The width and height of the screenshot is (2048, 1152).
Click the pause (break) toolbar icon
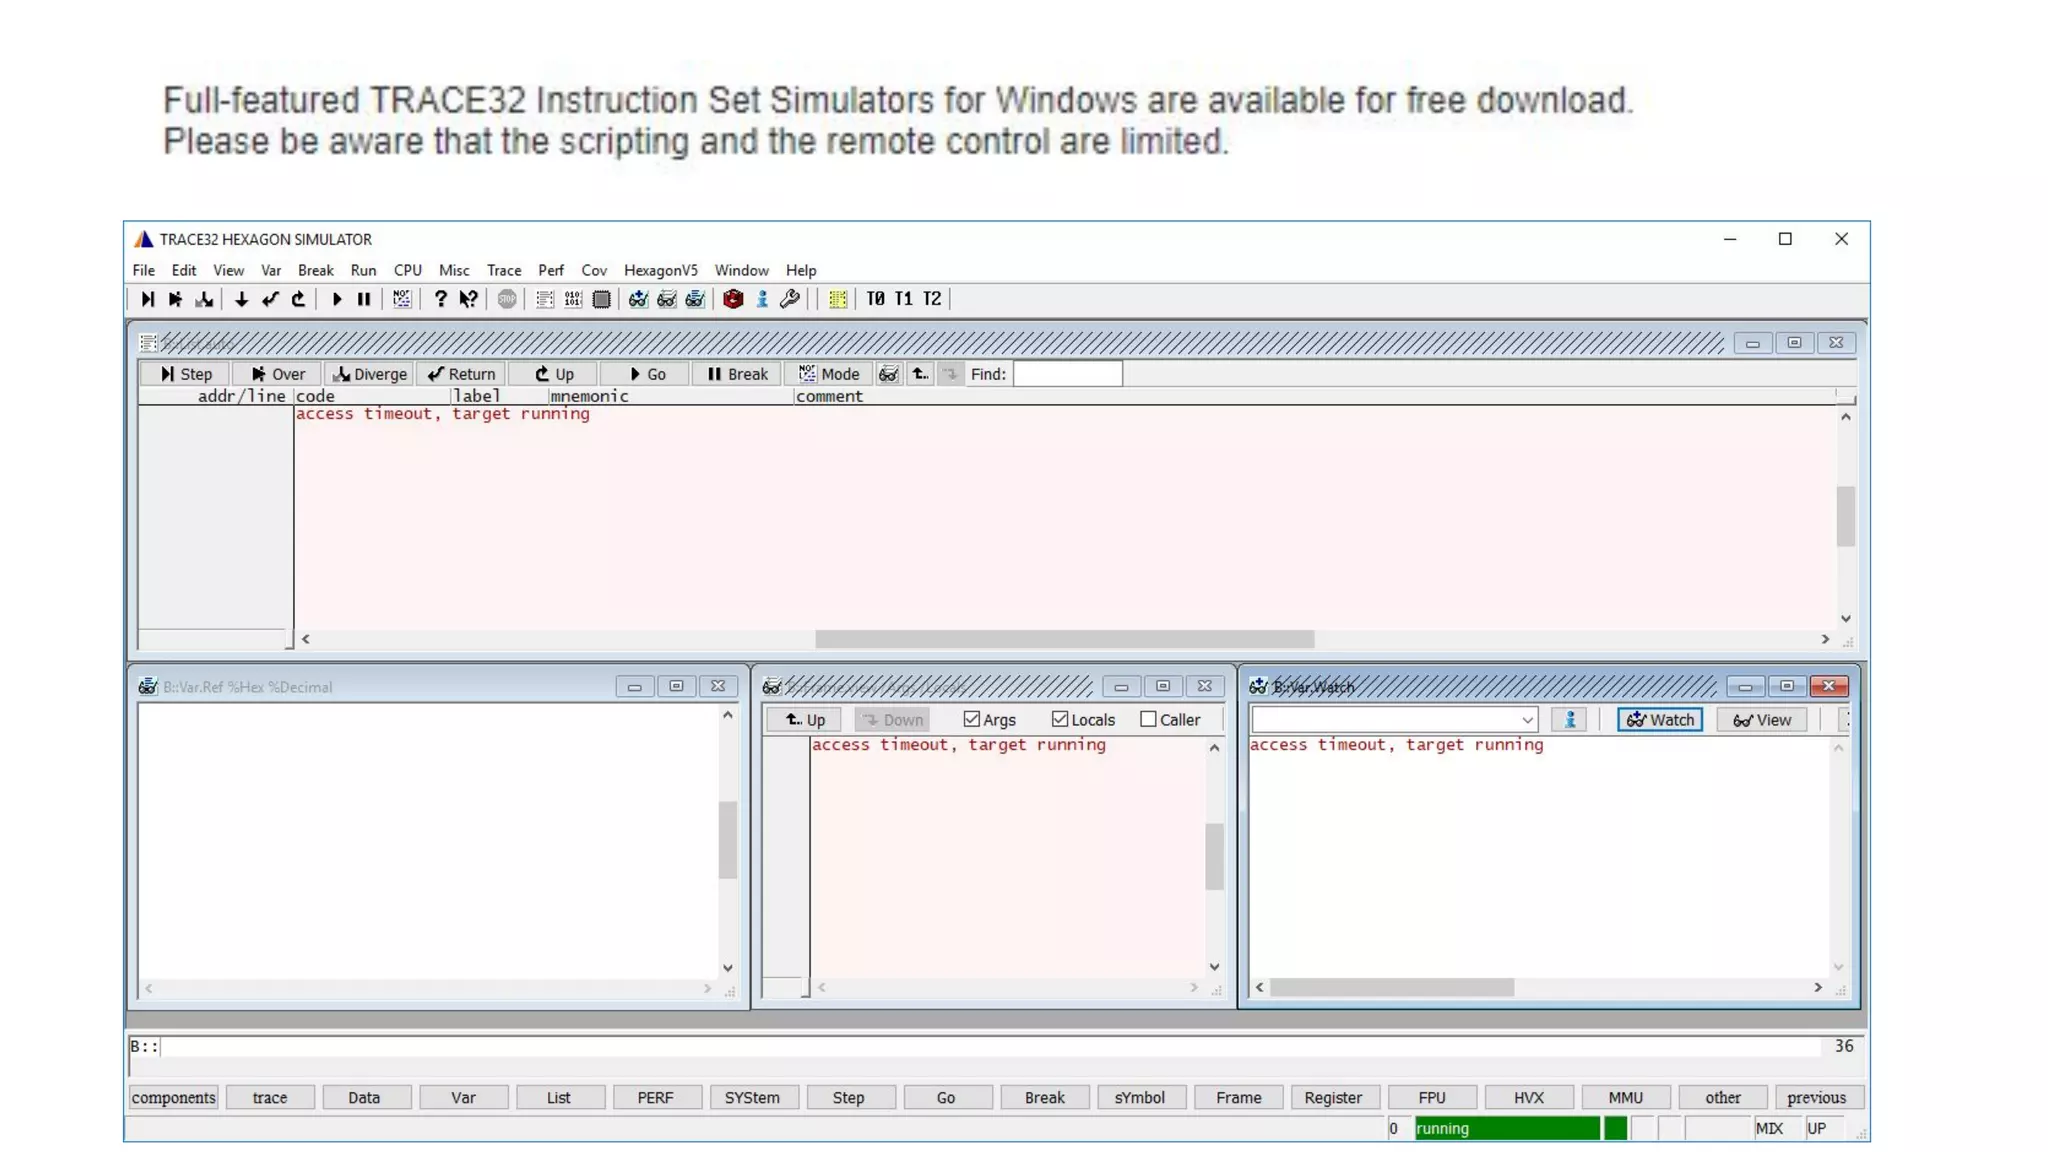(364, 299)
